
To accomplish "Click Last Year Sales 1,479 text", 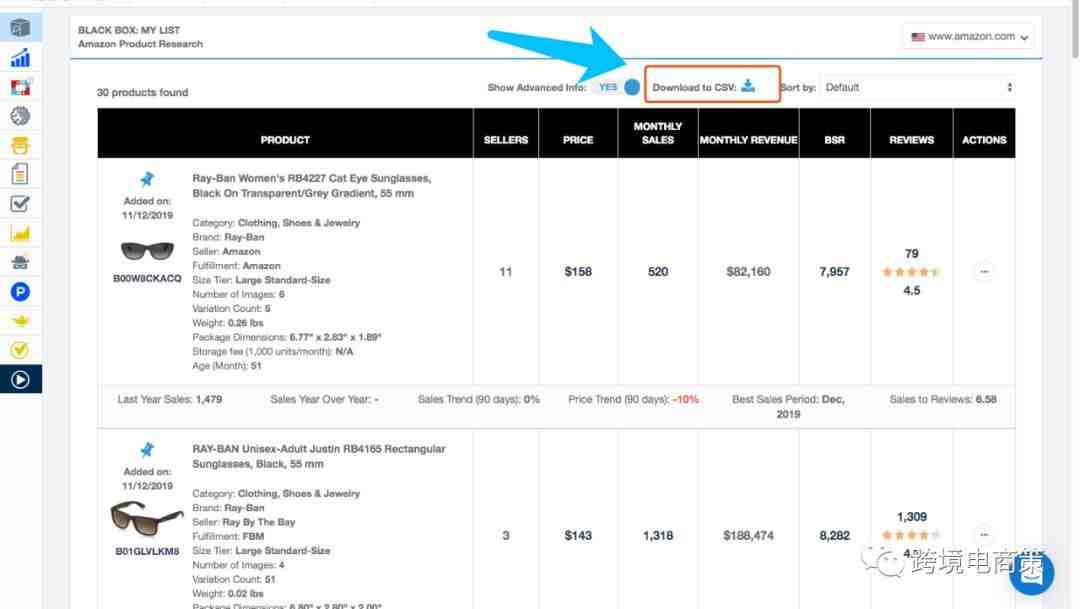I will click(169, 400).
